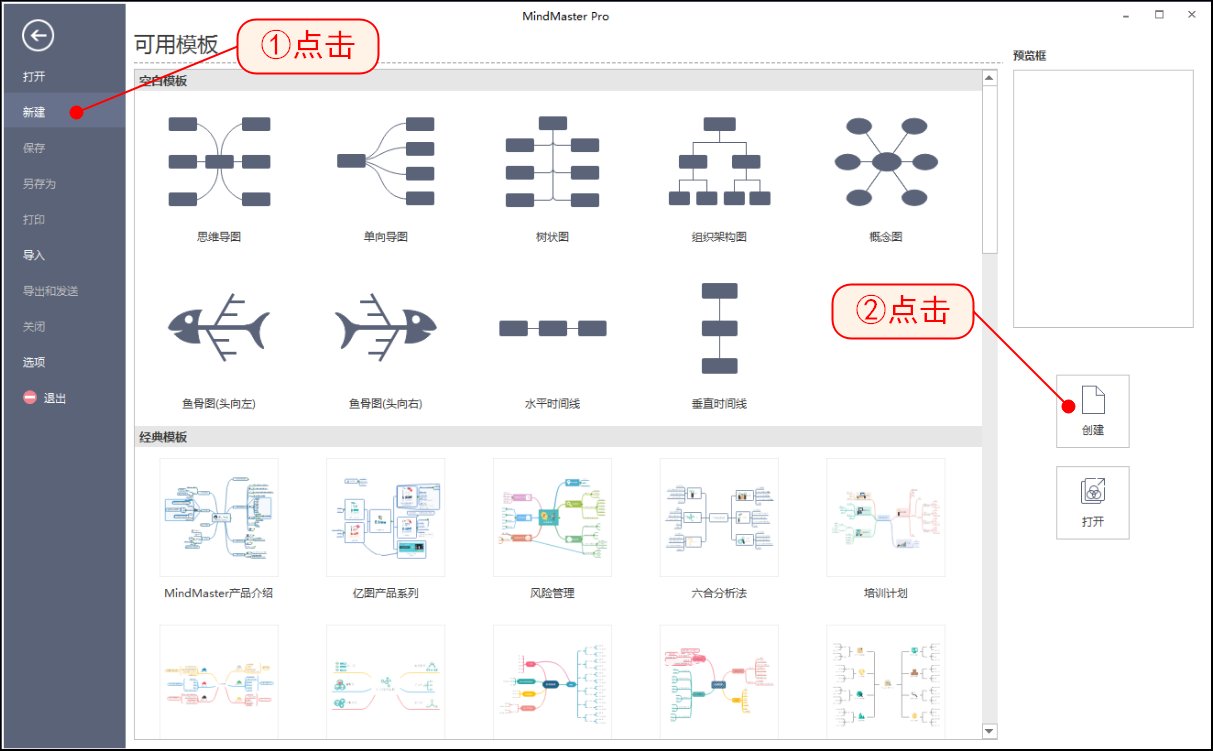Viewport: 1213px width, 751px height.
Task: Select the 单向导图 template icon
Action: [385, 160]
